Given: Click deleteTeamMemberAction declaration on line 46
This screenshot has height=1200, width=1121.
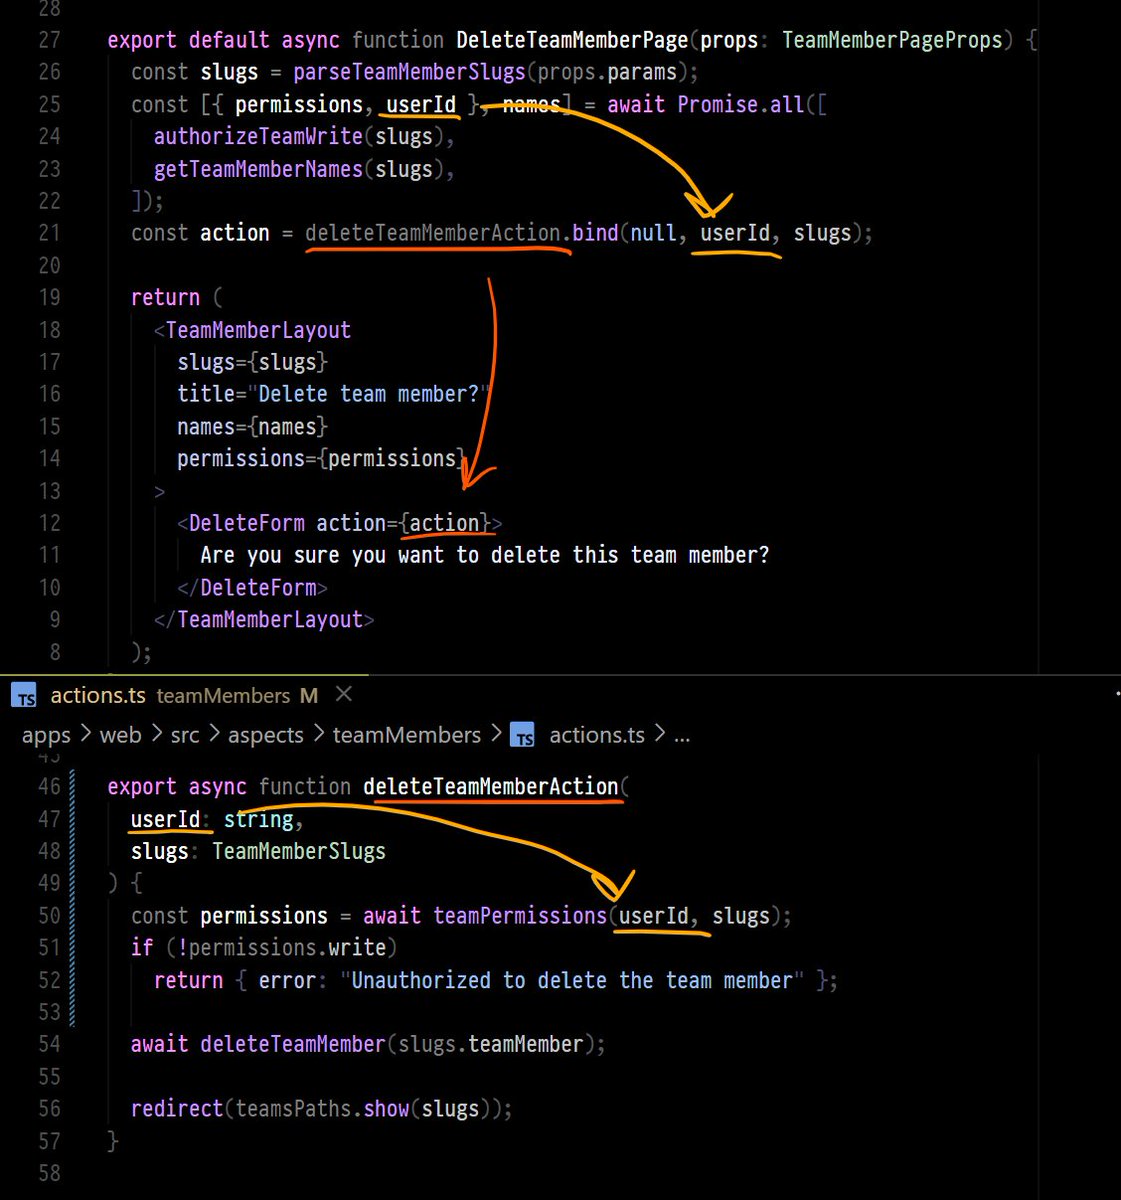Looking at the screenshot, I should point(491,787).
